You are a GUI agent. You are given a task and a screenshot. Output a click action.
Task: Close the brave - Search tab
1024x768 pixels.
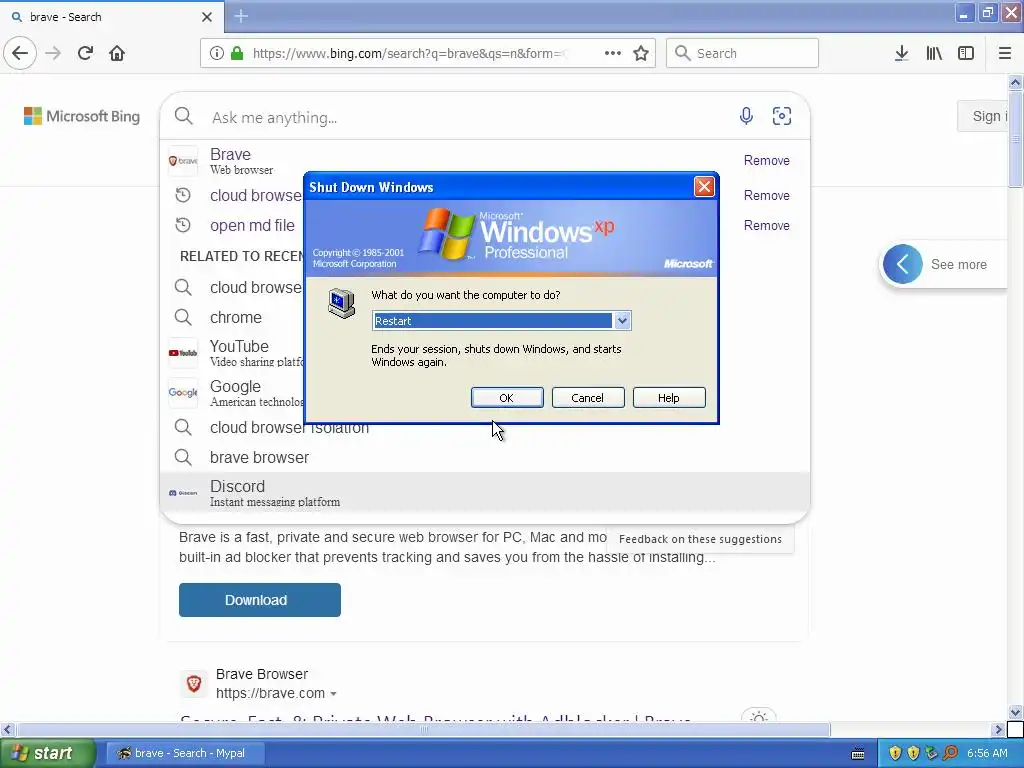click(206, 17)
